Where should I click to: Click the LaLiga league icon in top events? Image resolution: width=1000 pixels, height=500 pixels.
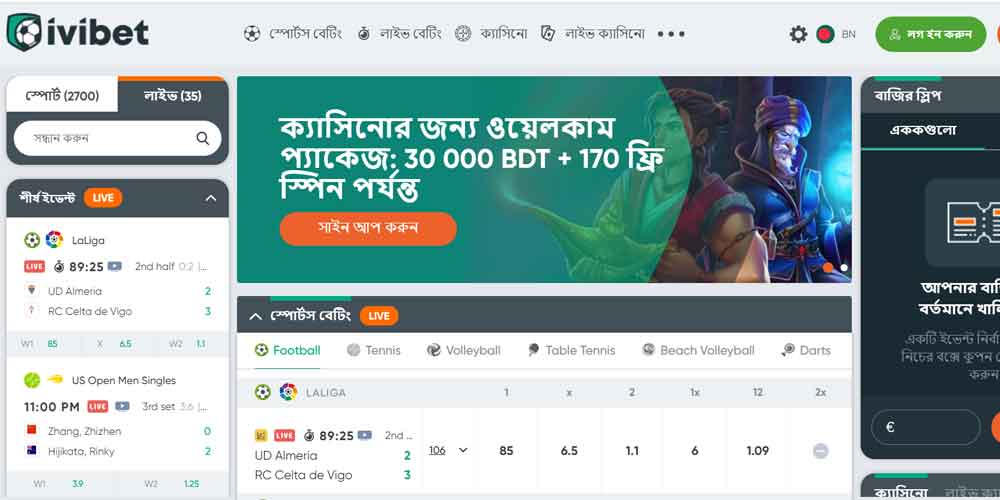[x=54, y=240]
